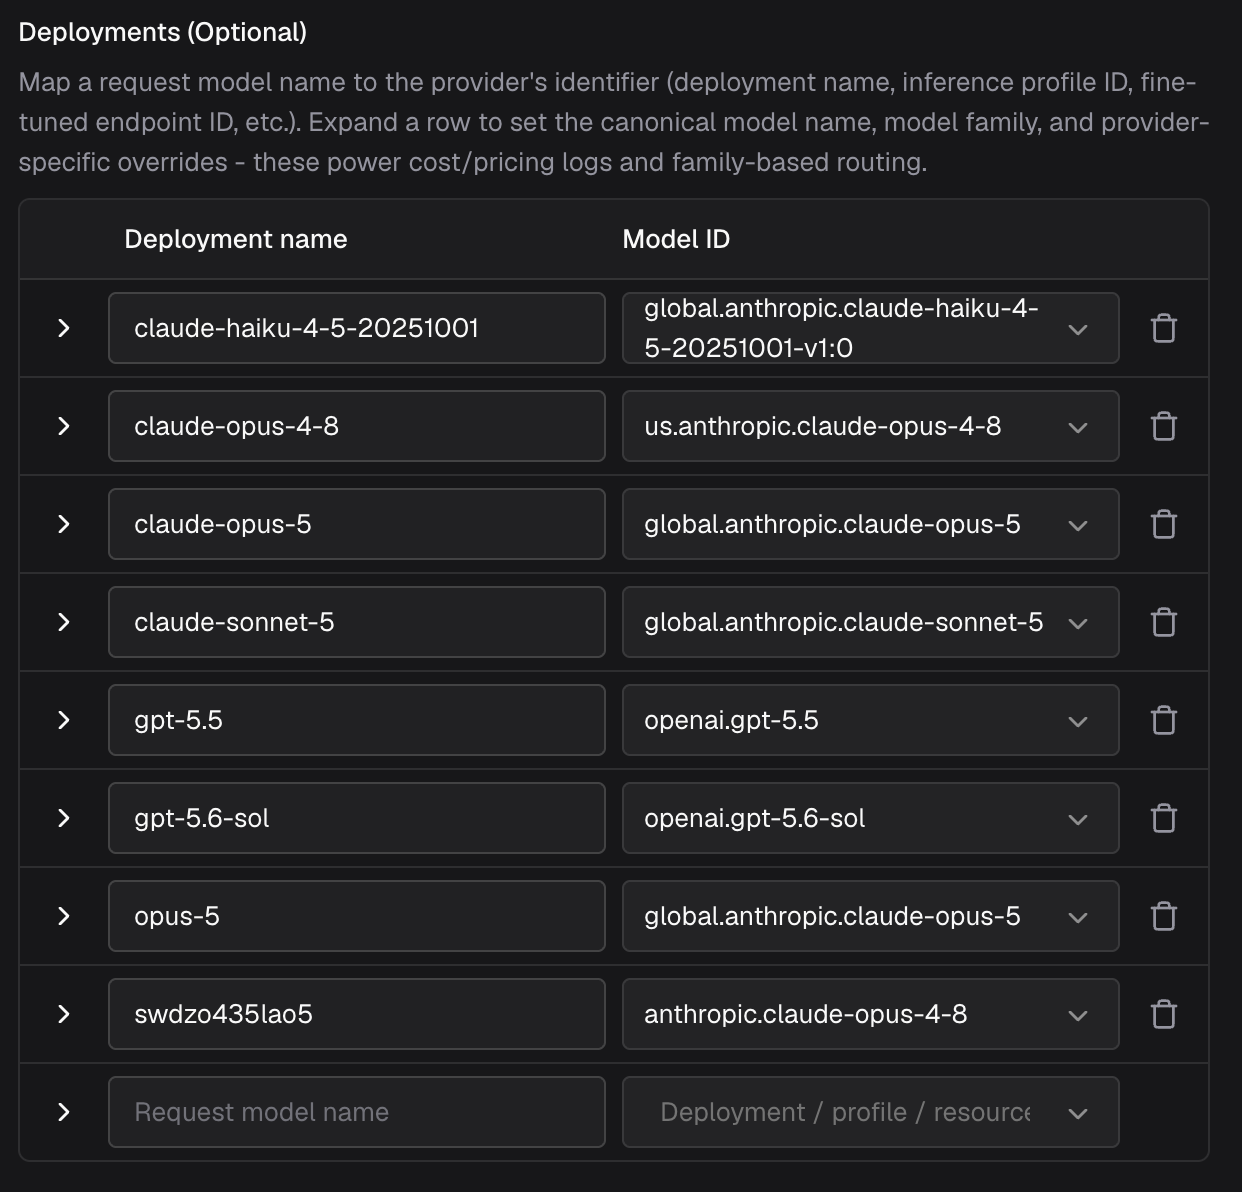This screenshot has width=1242, height=1192.
Task: Open the openai.gpt-5.6-sol model ID dropdown
Action: (x=870, y=818)
